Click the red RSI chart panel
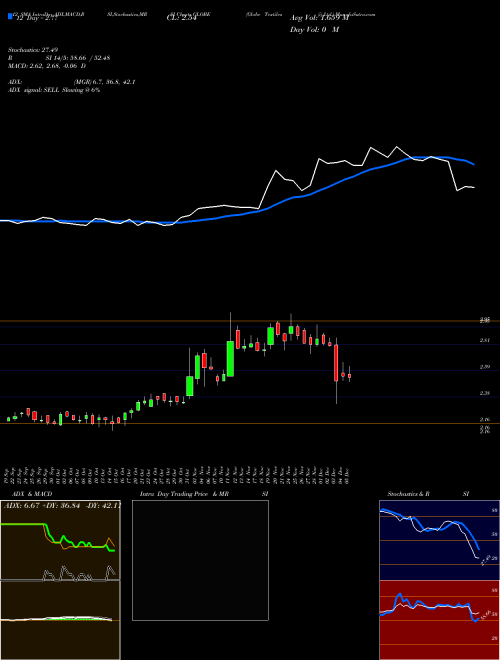This screenshot has width=500, height=660. (439, 620)
